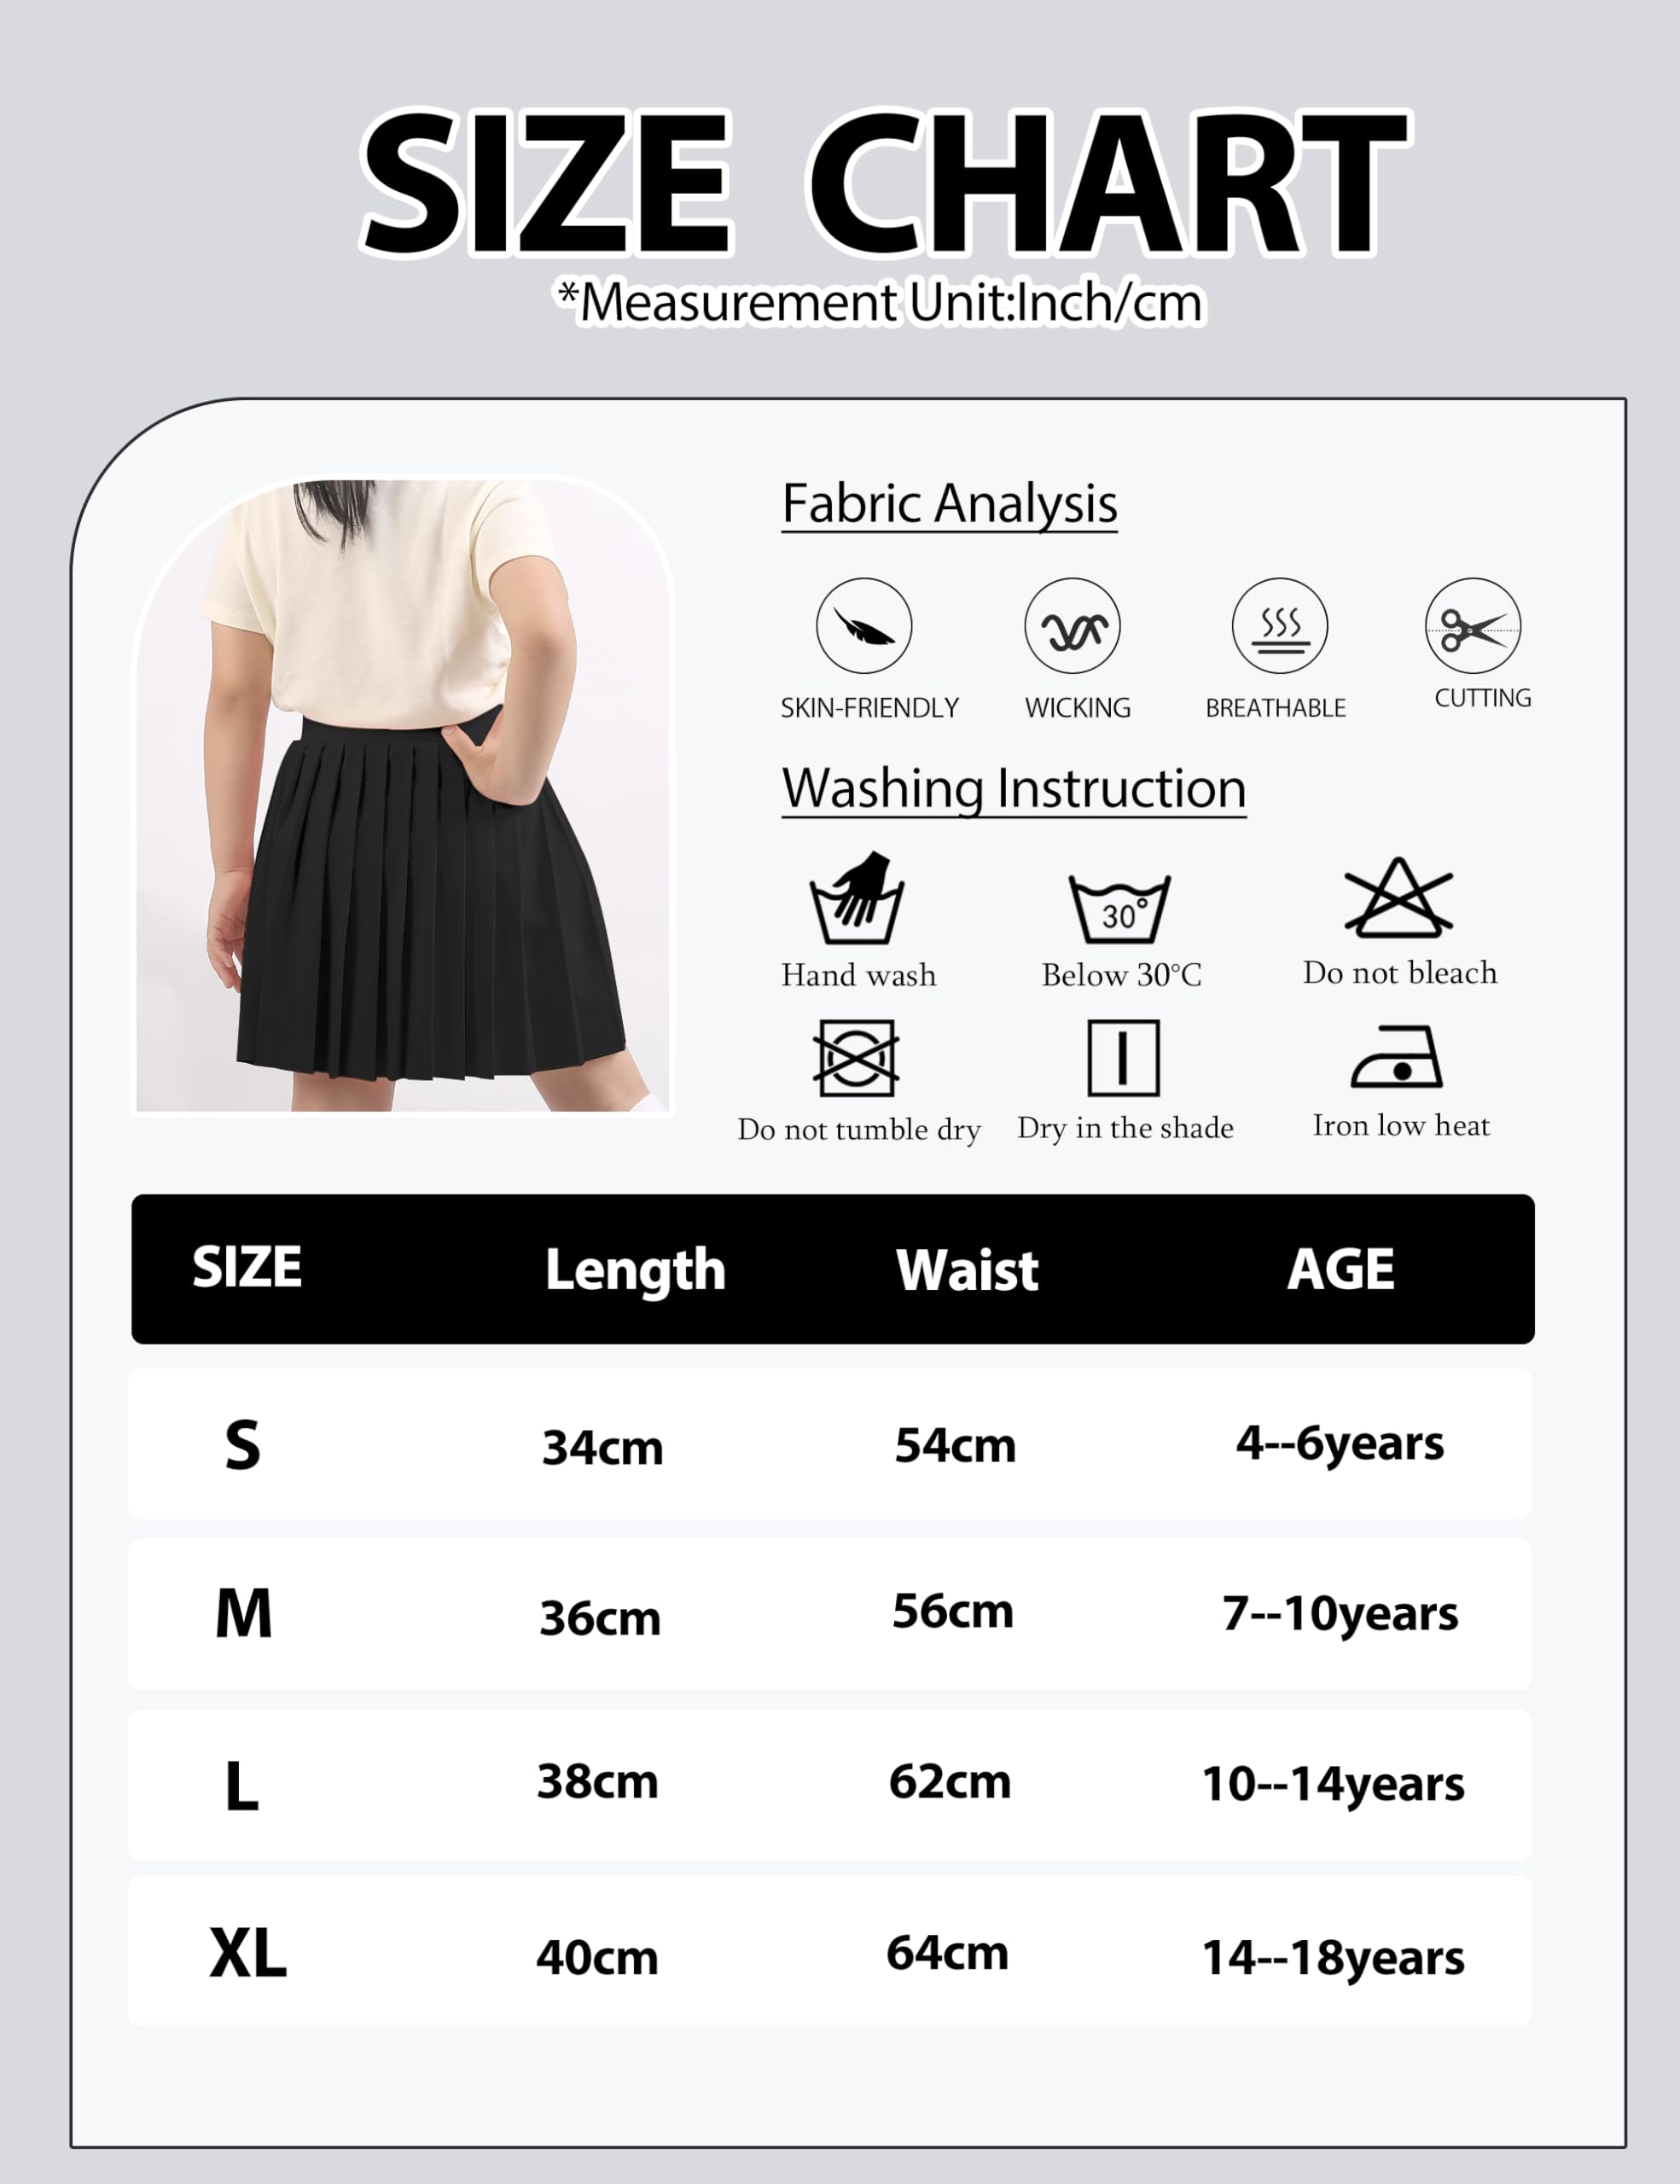This screenshot has height=2184, width=1680.
Task: Click the Dry in the shade label
Action: click(1125, 1128)
